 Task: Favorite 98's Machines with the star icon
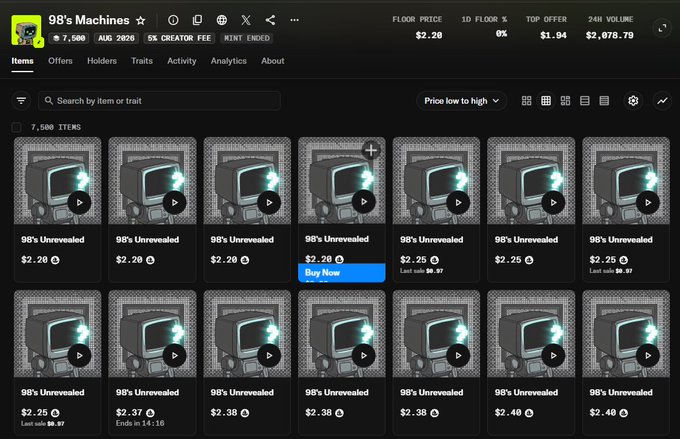[x=141, y=20]
